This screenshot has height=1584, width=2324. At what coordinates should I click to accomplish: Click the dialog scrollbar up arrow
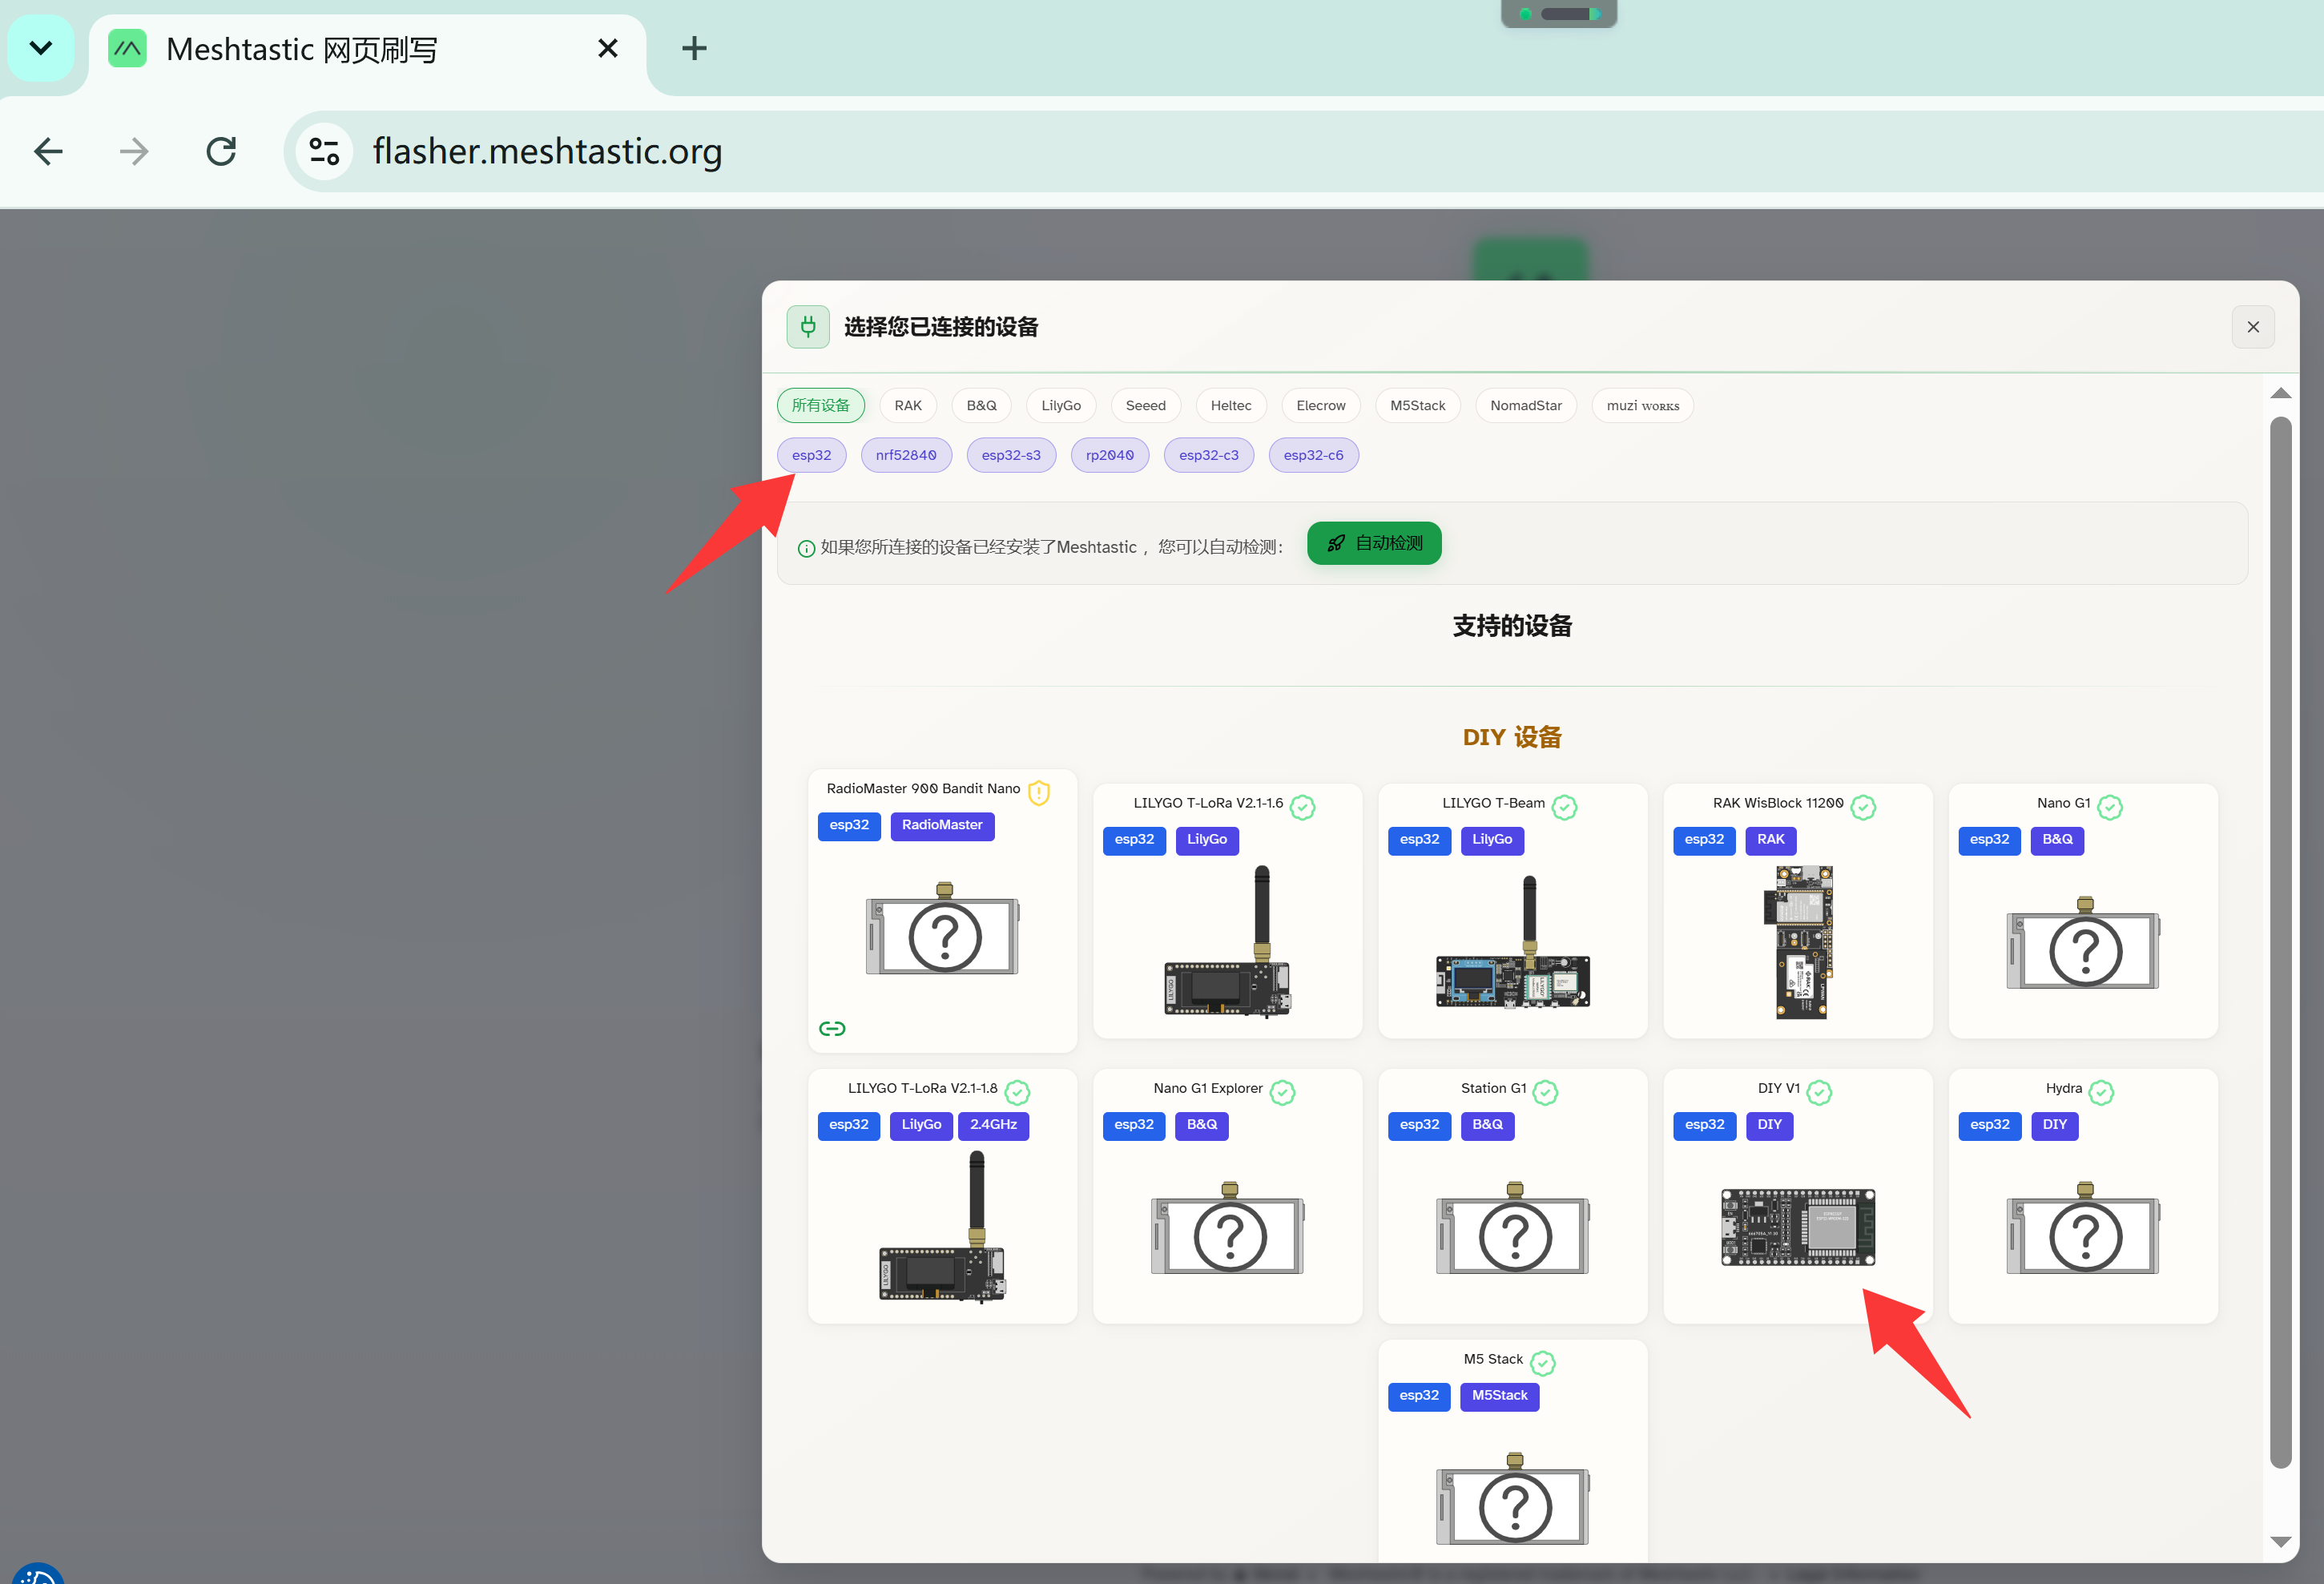coord(2281,393)
